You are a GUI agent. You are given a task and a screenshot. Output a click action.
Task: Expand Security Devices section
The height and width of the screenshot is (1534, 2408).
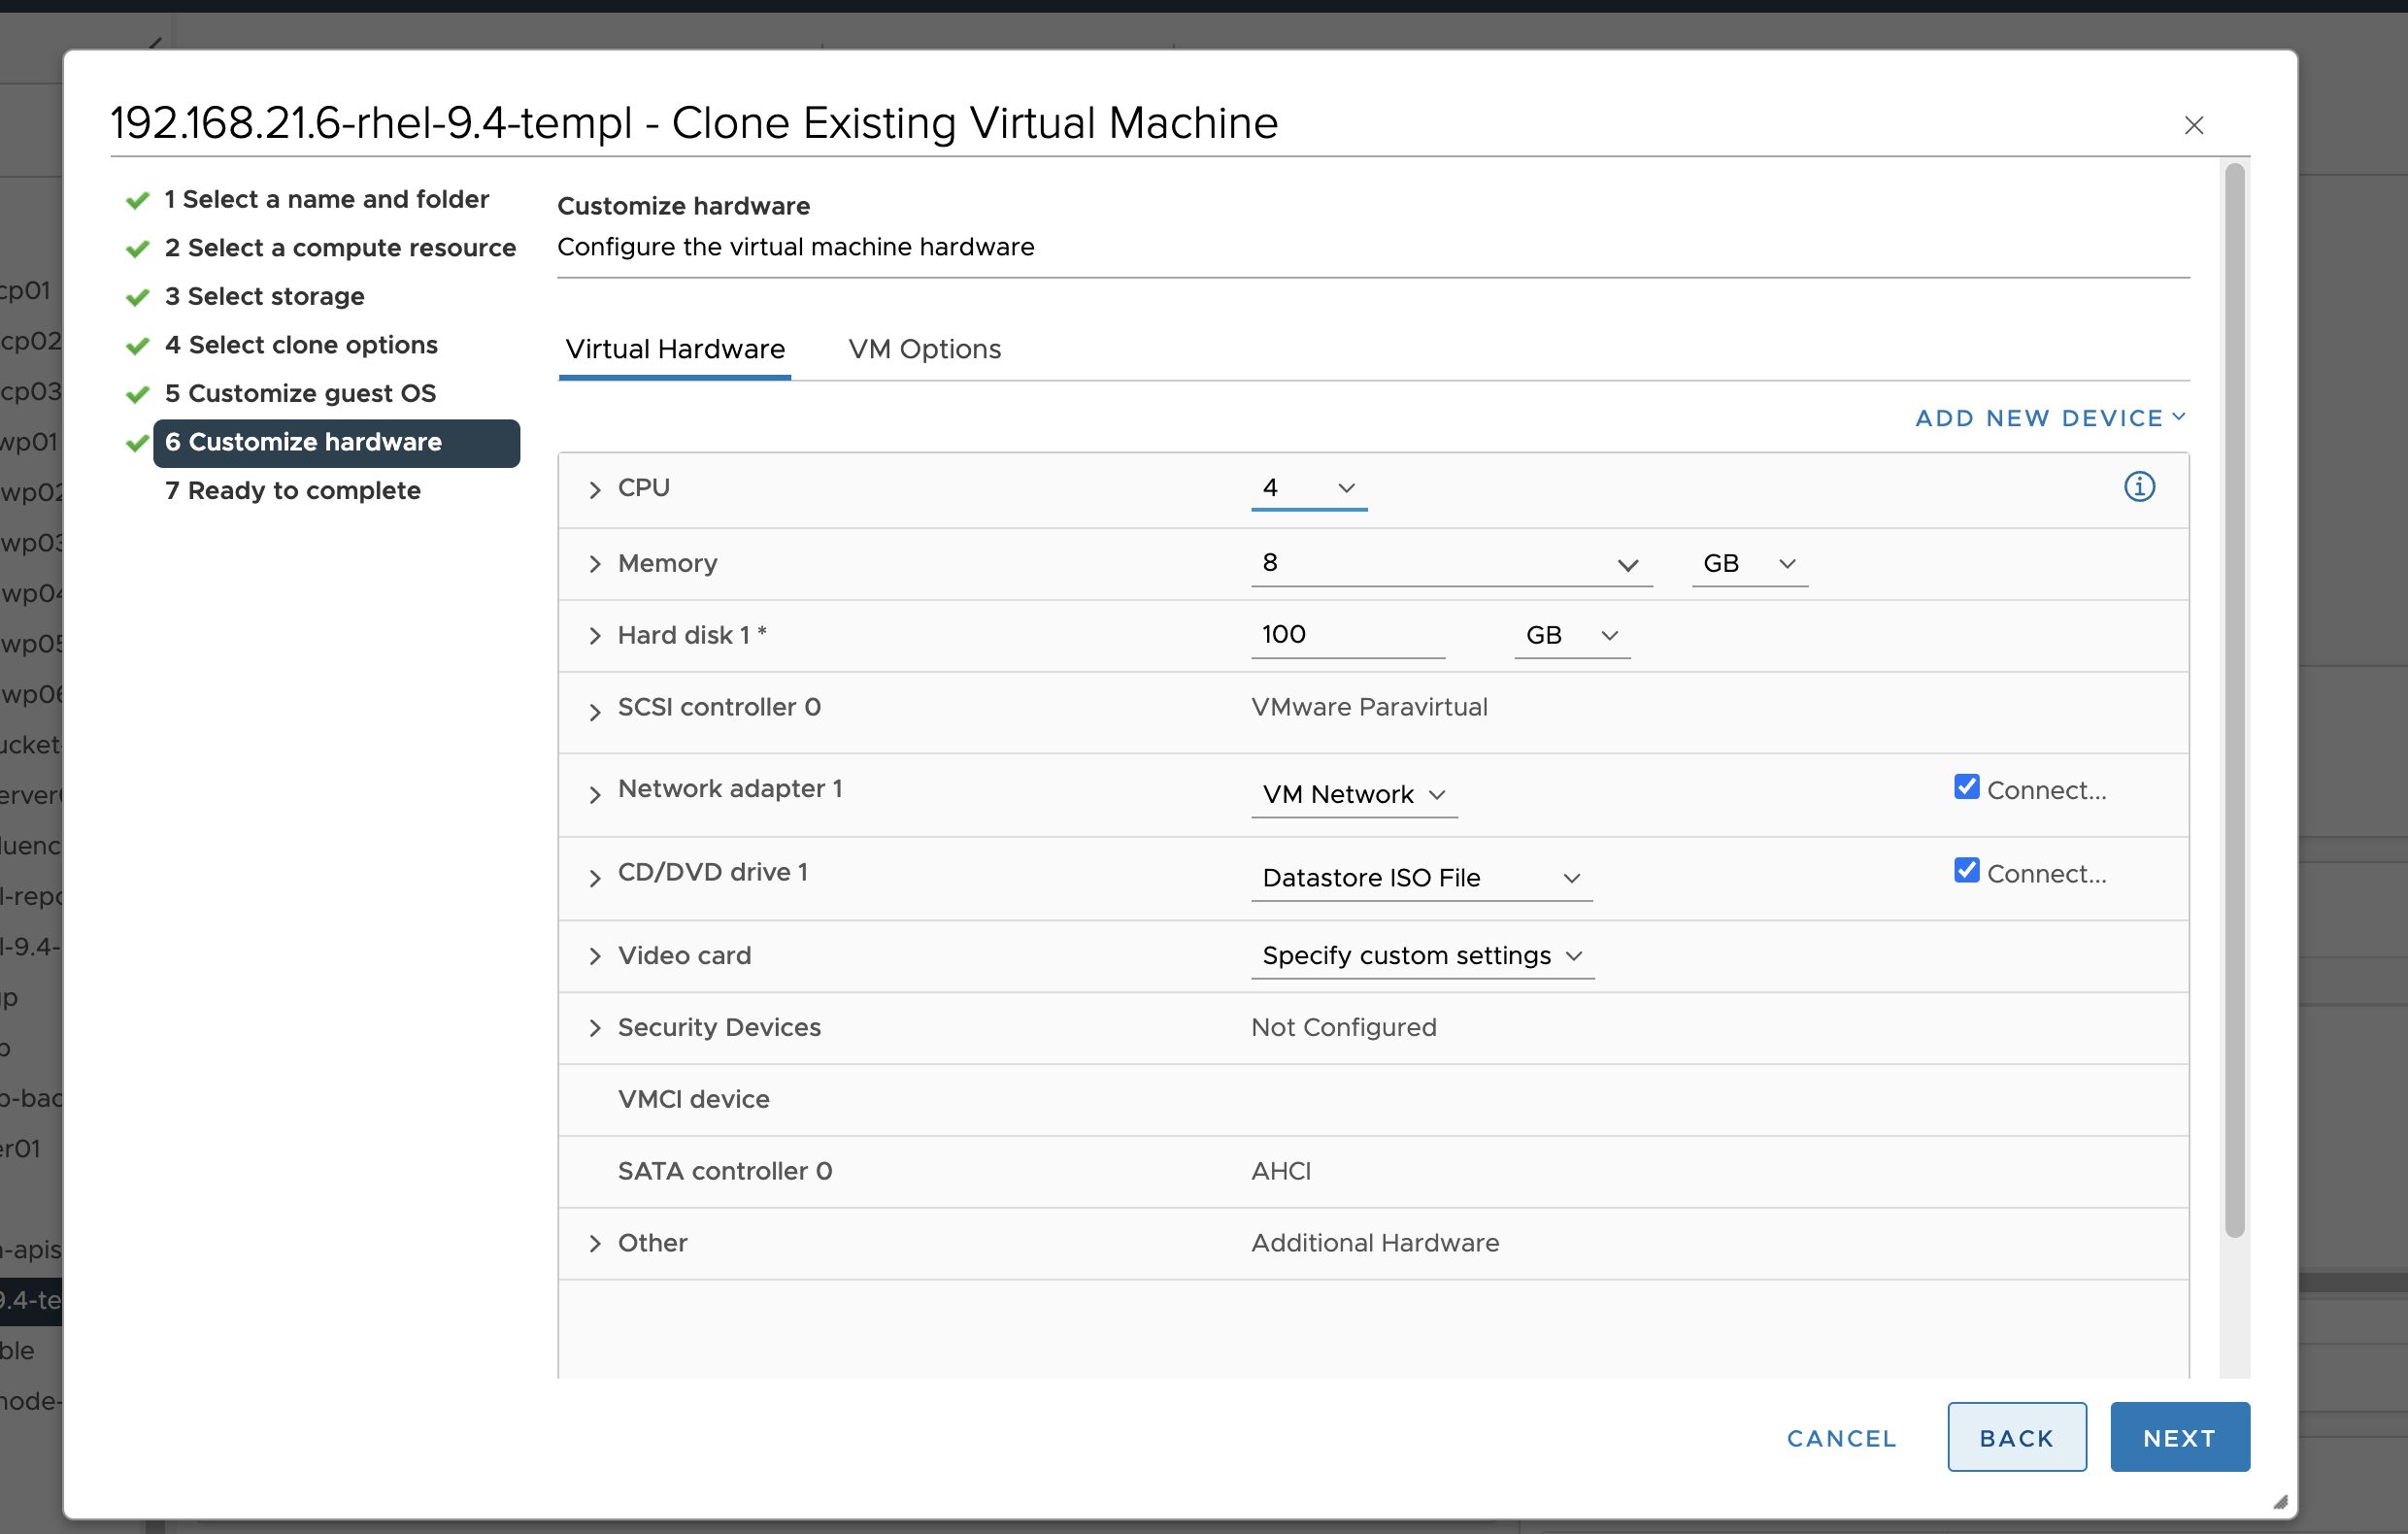[595, 1028]
